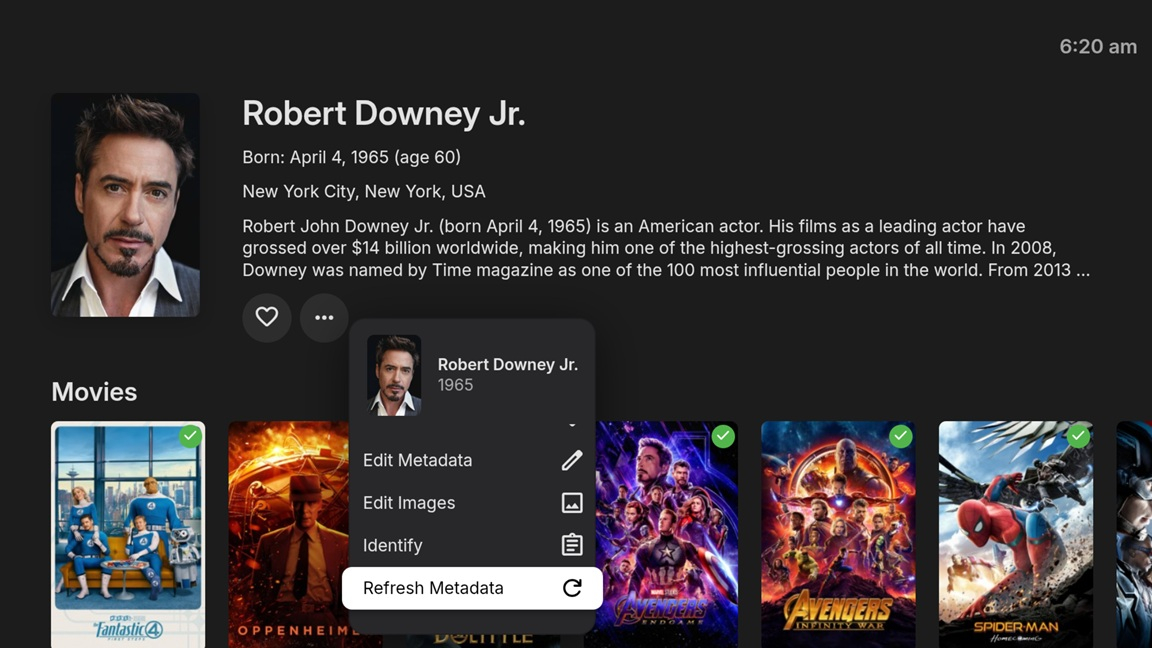Select the Edit Metadata menu entry
This screenshot has height=648, width=1152.
[418, 460]
